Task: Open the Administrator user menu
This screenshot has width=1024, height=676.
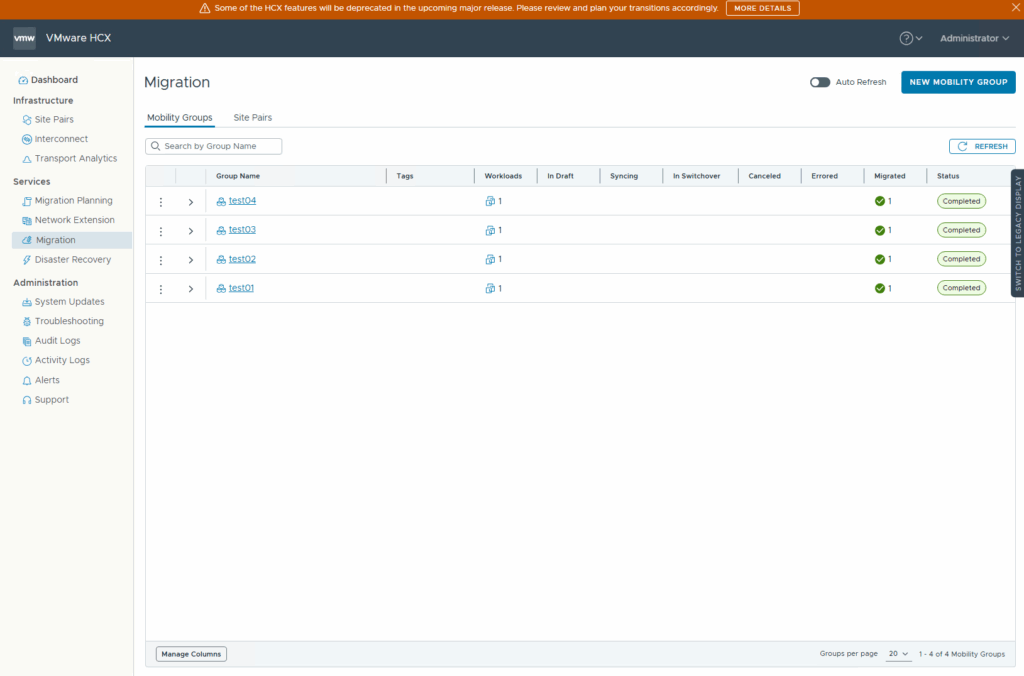Action: point(974,38)
